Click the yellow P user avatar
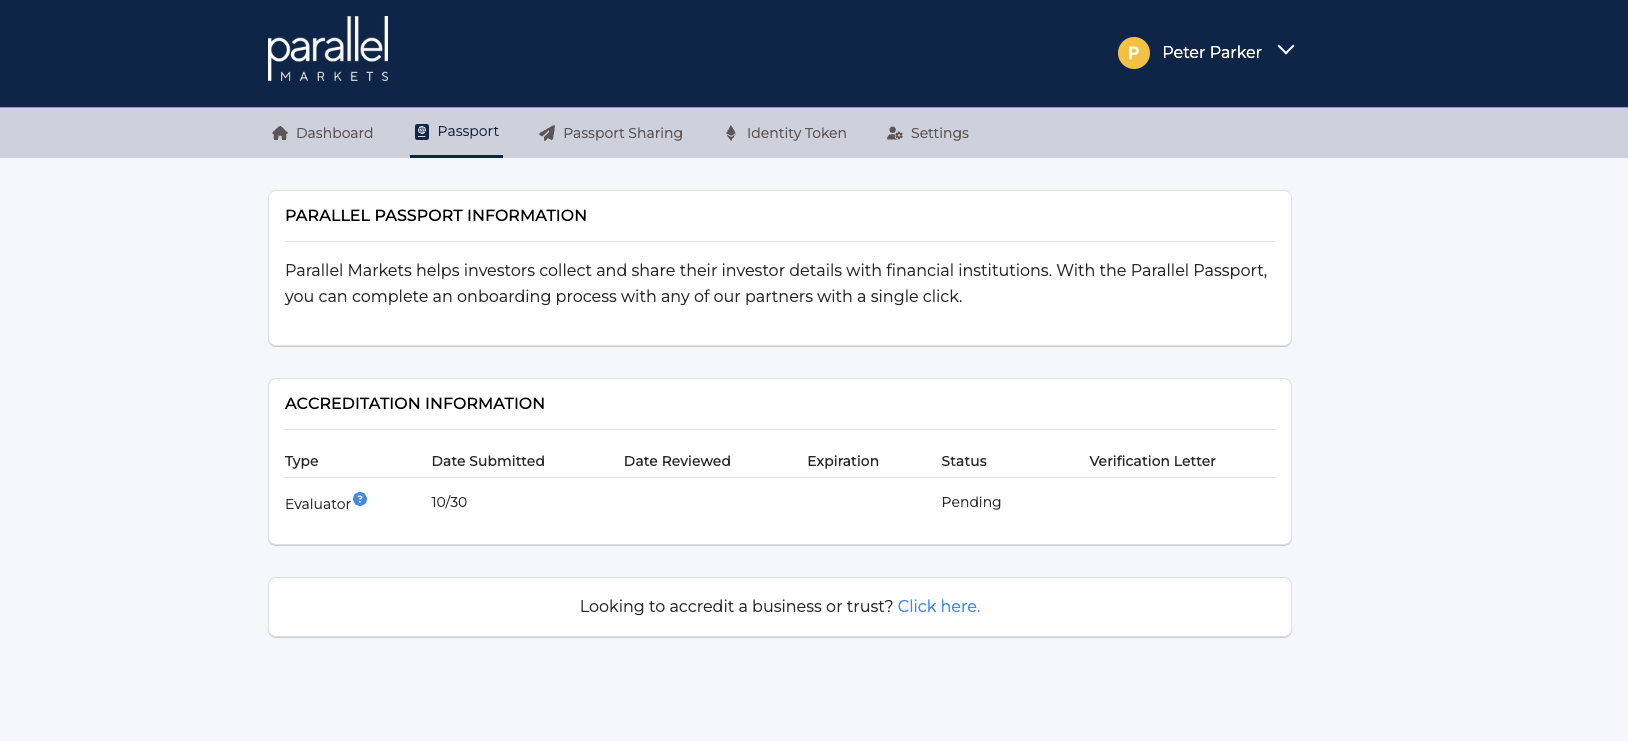 pos(1133,53)
